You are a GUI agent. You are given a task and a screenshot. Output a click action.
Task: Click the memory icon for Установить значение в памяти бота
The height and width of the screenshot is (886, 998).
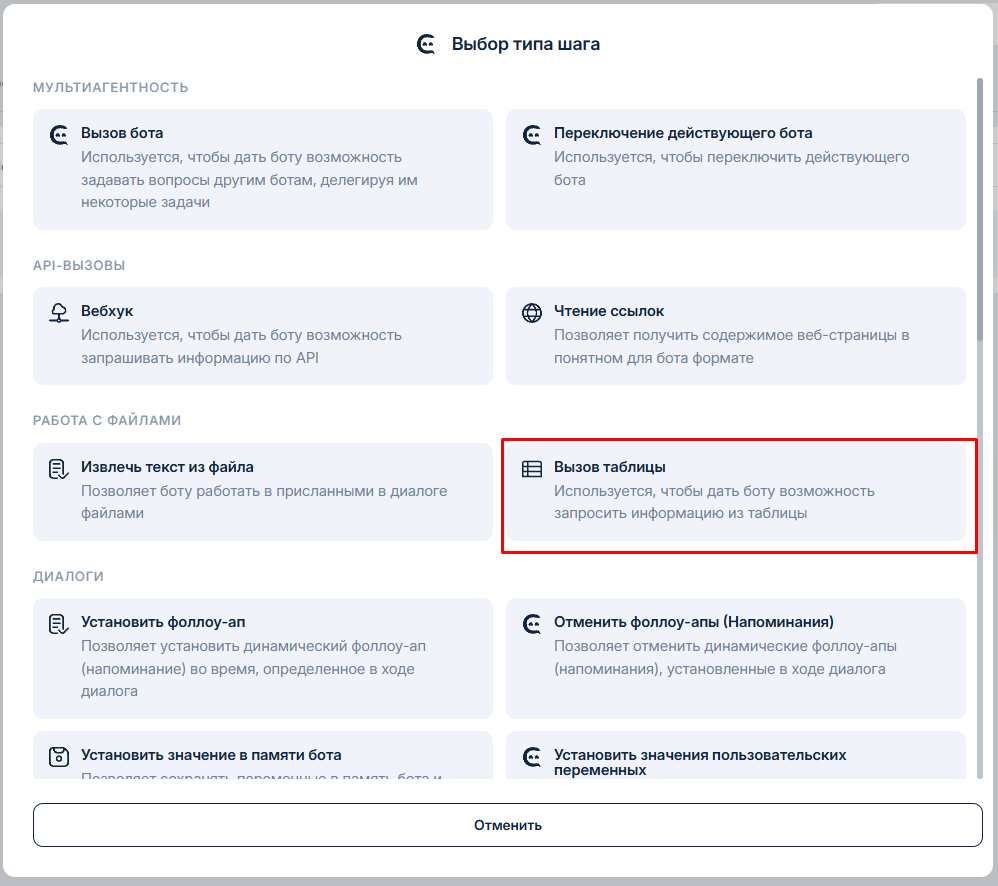[58, 756]
